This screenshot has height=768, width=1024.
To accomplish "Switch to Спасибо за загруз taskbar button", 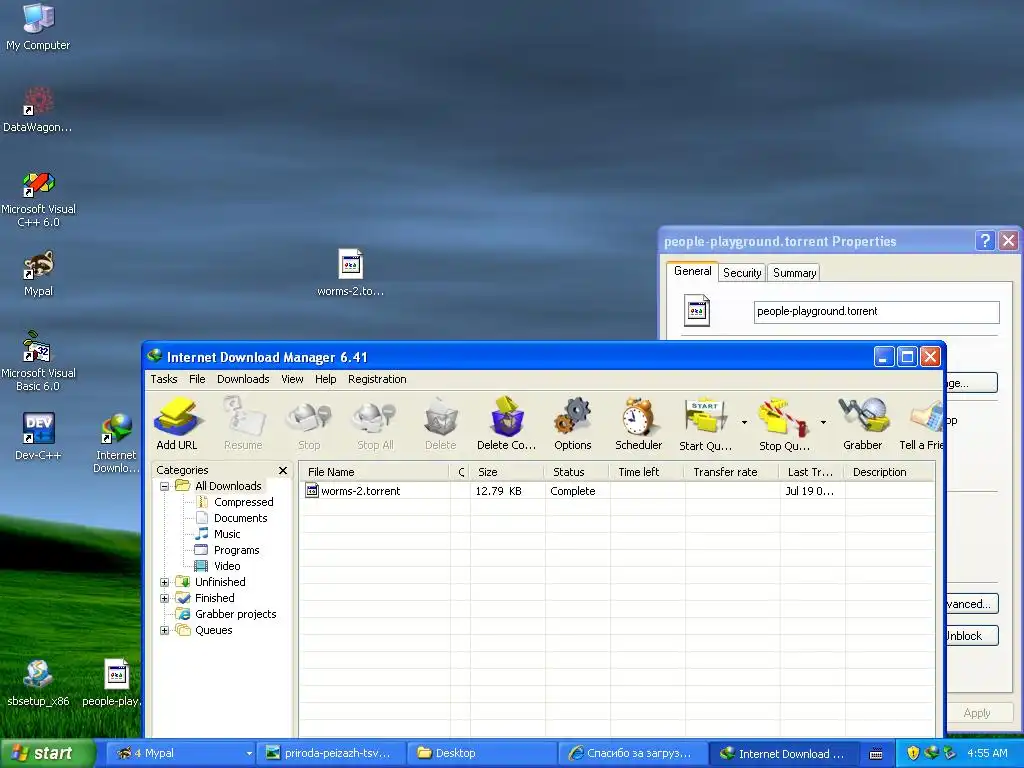I will (633, 753).
